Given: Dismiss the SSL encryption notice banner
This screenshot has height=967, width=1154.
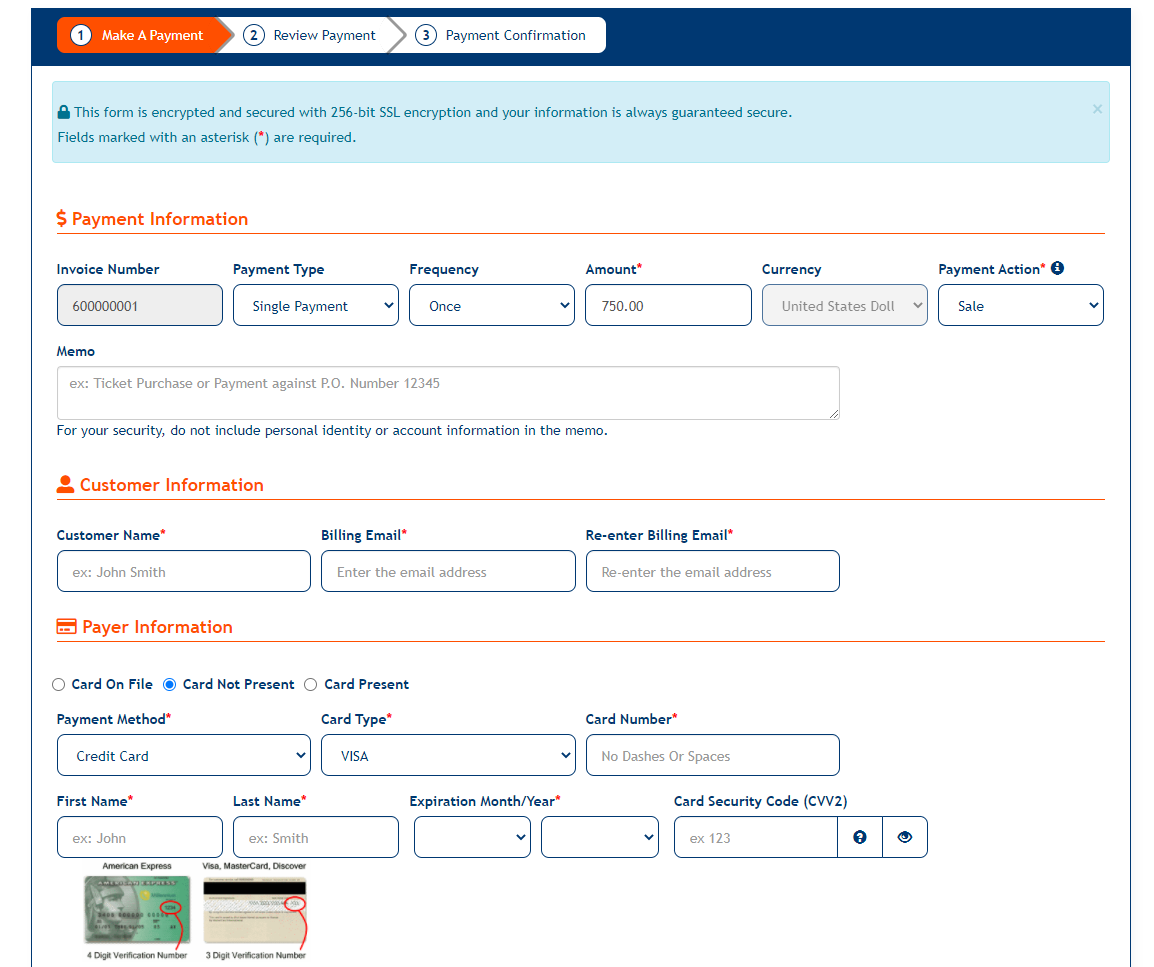Looking at the screenshot, I should tap(1097, 109).
